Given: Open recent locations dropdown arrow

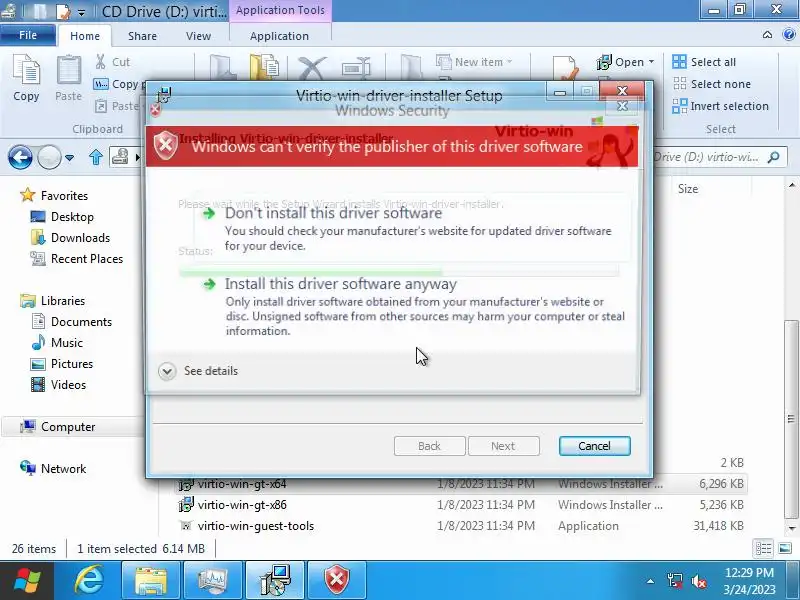Looking at the screenshot, I should [69, 158].
